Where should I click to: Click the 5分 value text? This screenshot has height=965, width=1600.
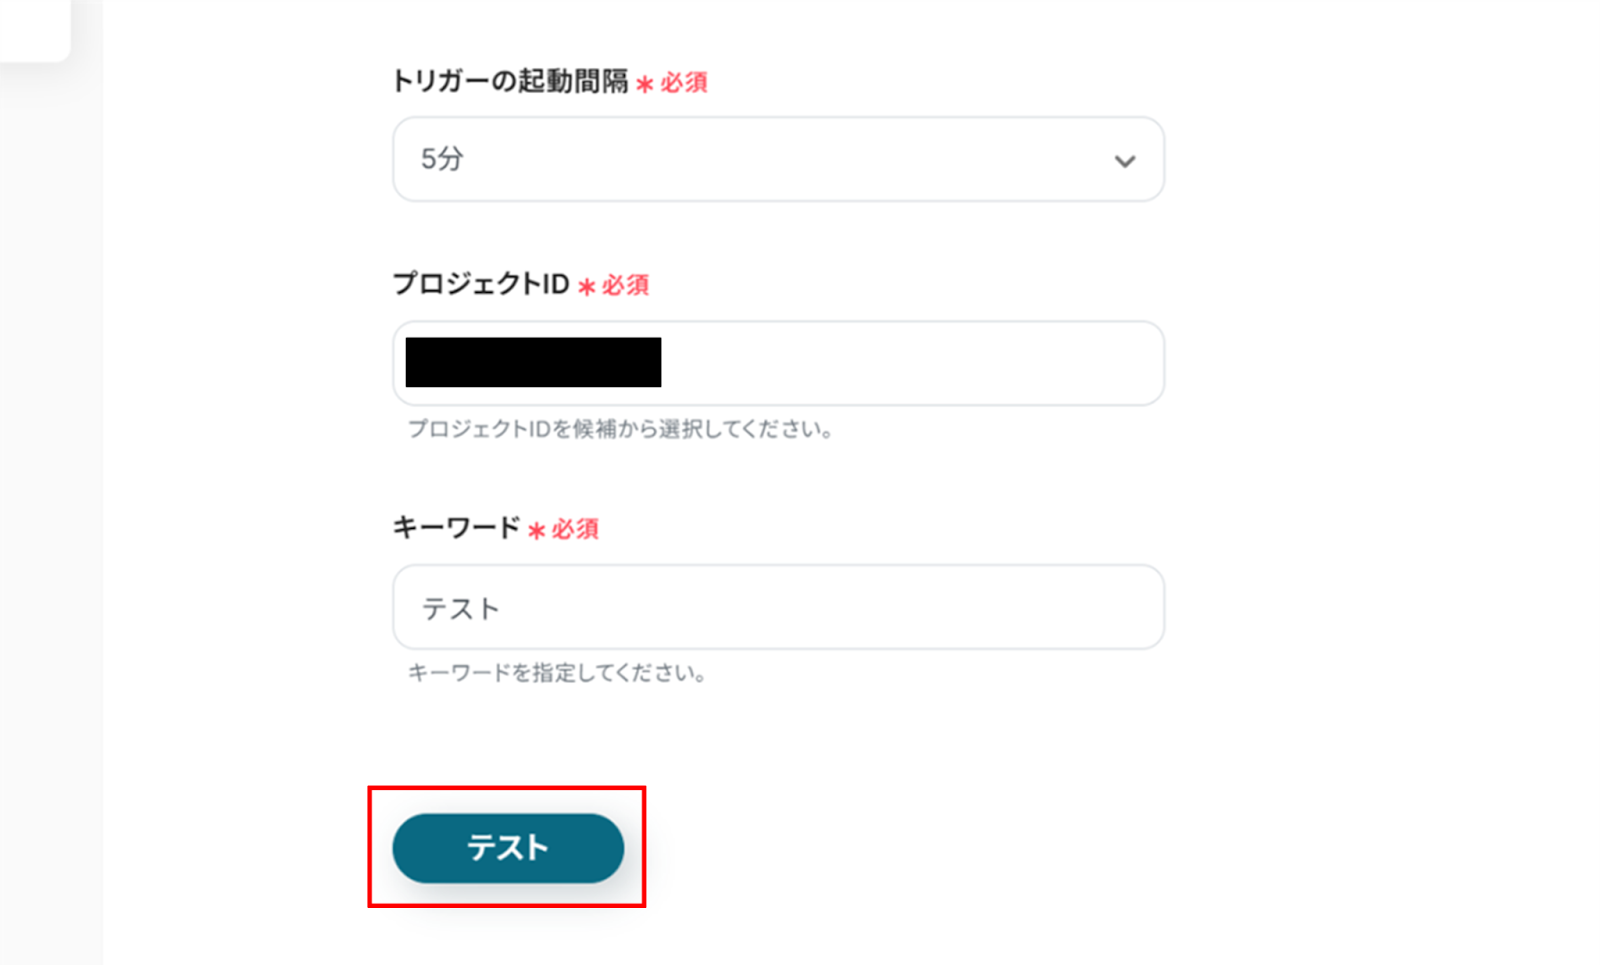(442, 159)
